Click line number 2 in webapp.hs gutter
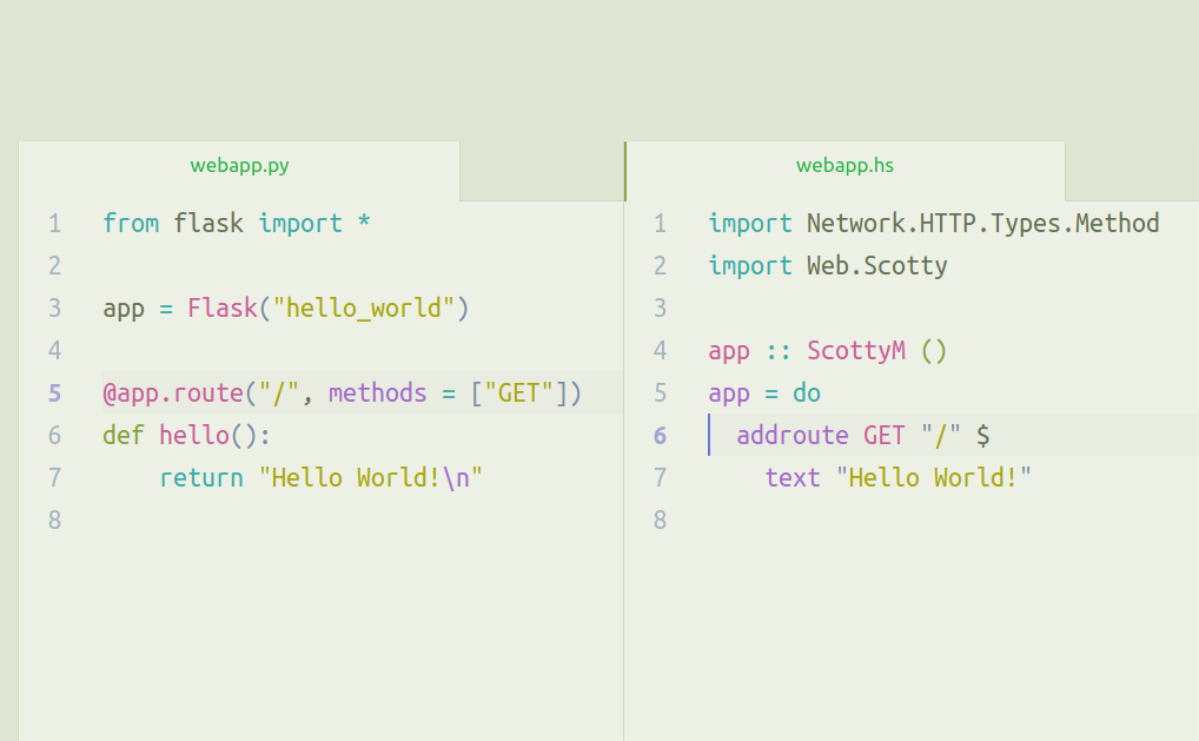 click(660, 266)
